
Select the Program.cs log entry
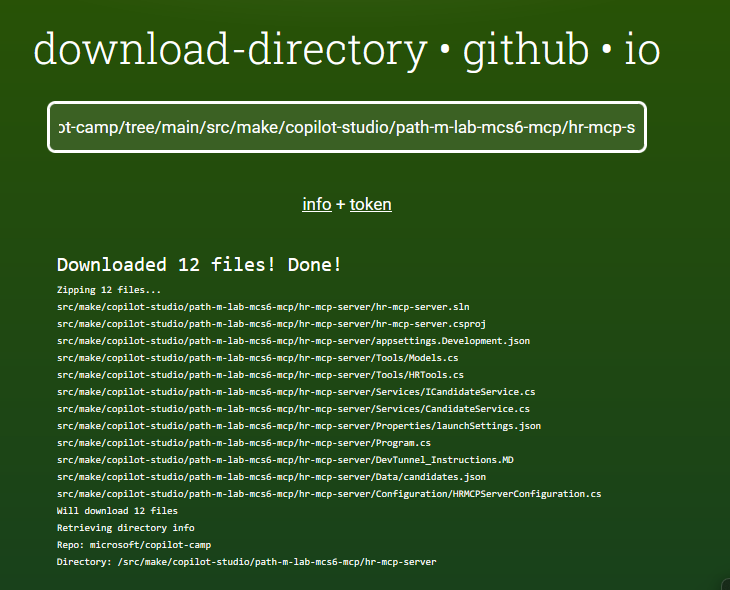244,442
